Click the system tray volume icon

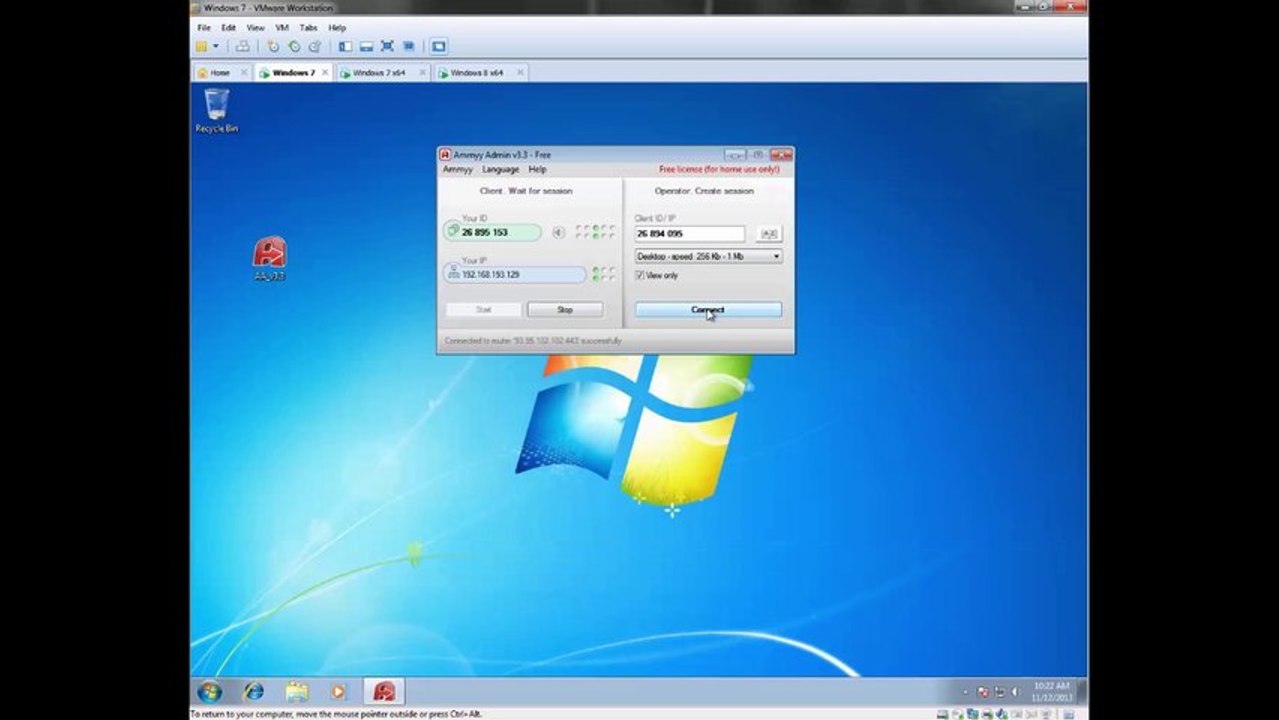(1016, 692)
